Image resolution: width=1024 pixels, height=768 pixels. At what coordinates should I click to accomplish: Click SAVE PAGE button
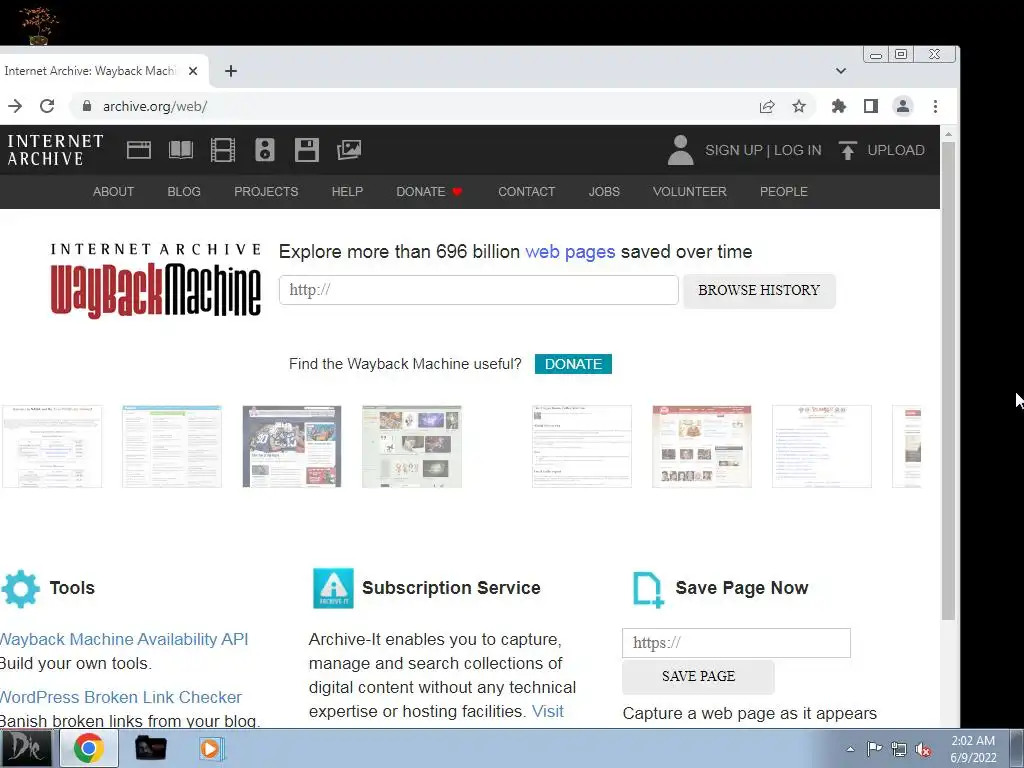698,677
